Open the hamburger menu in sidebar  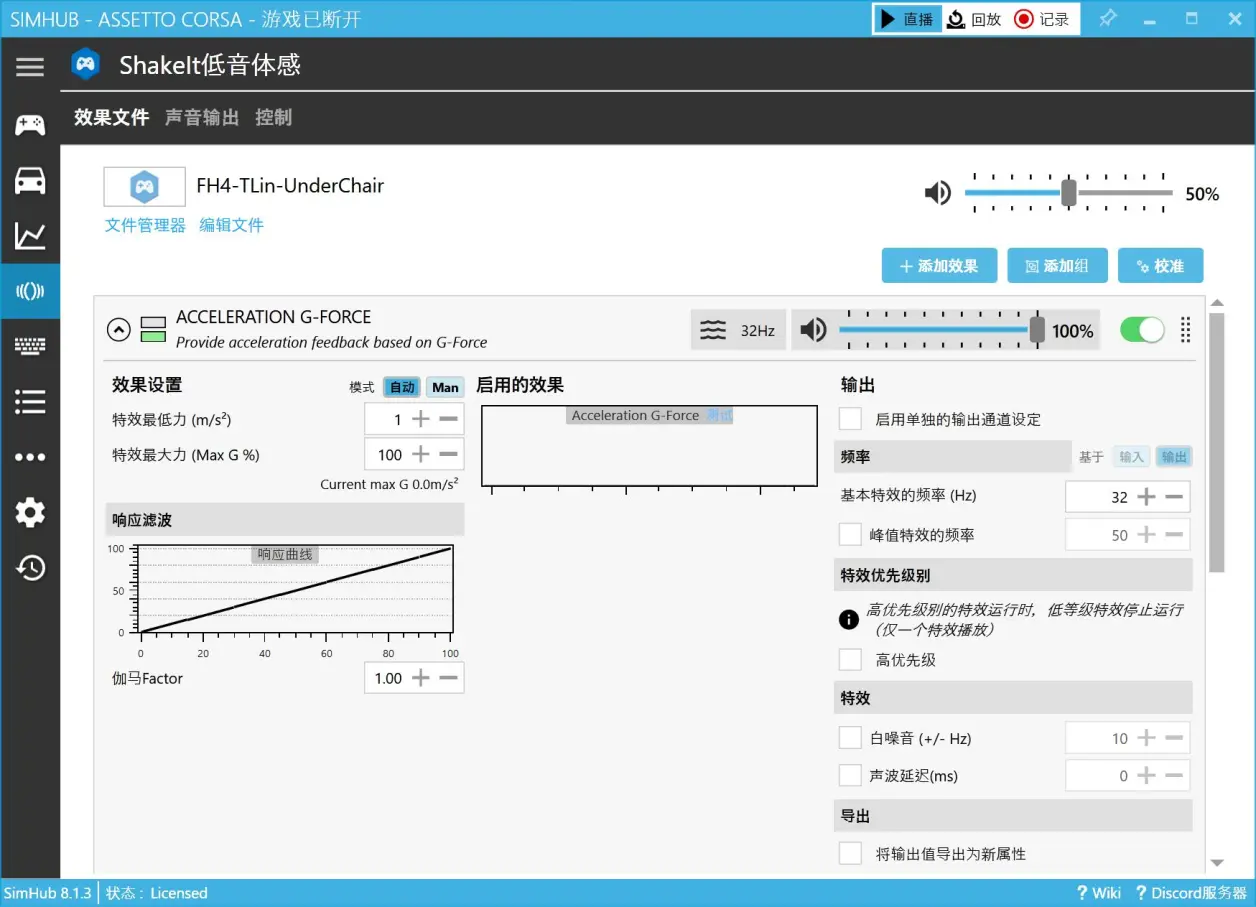point(30,67)
